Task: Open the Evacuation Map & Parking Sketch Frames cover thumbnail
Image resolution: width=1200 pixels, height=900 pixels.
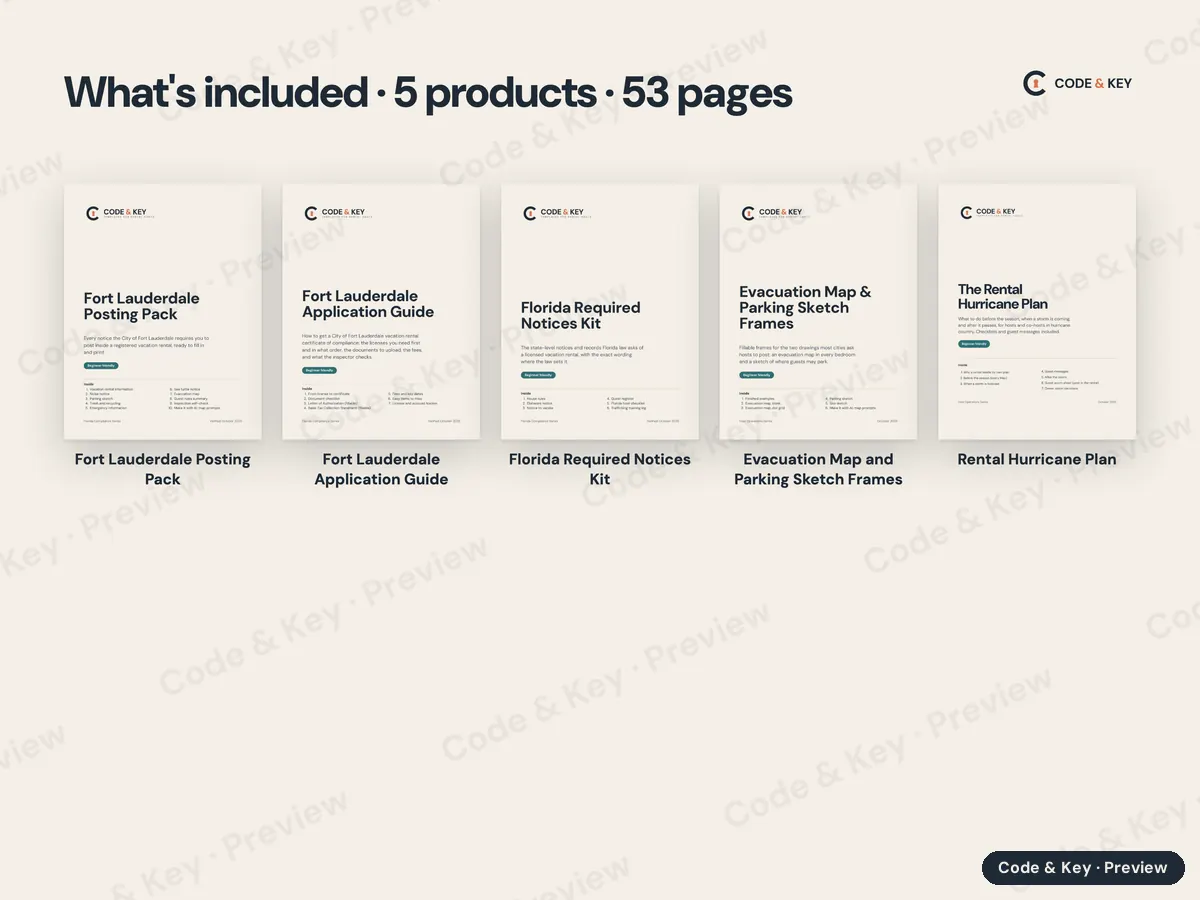Action: click(818, 312)
